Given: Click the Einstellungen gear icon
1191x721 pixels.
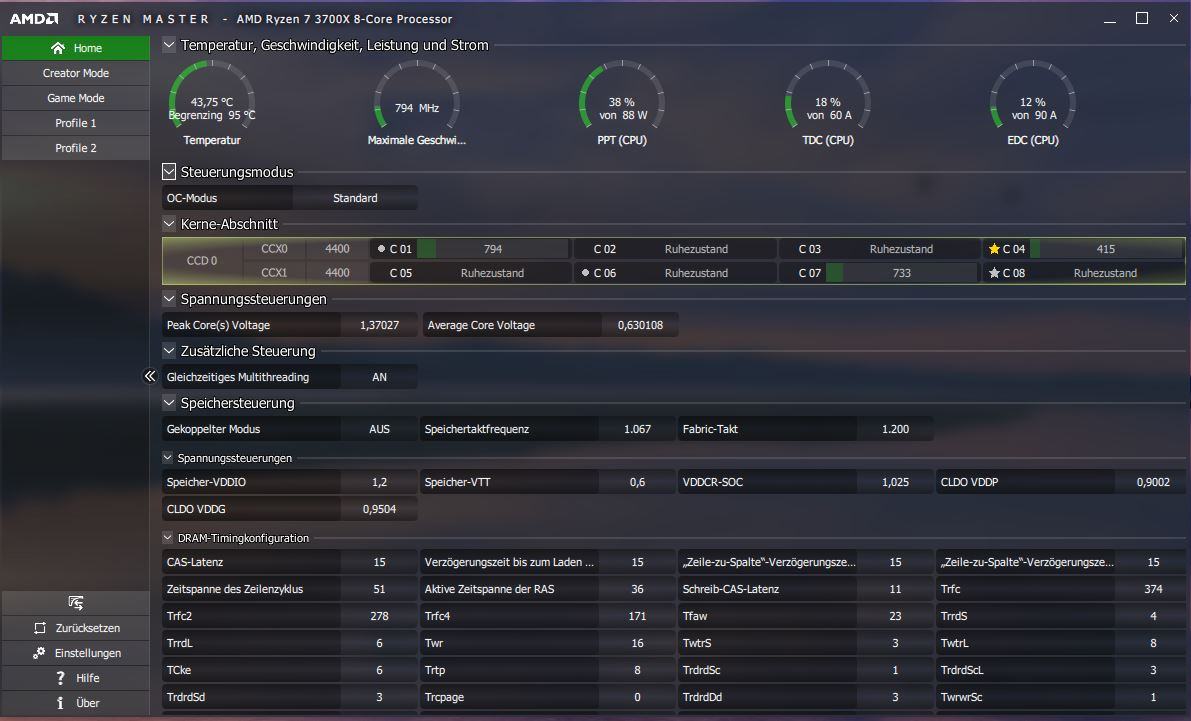Looking at the screenshot, I should pos(39,653).
